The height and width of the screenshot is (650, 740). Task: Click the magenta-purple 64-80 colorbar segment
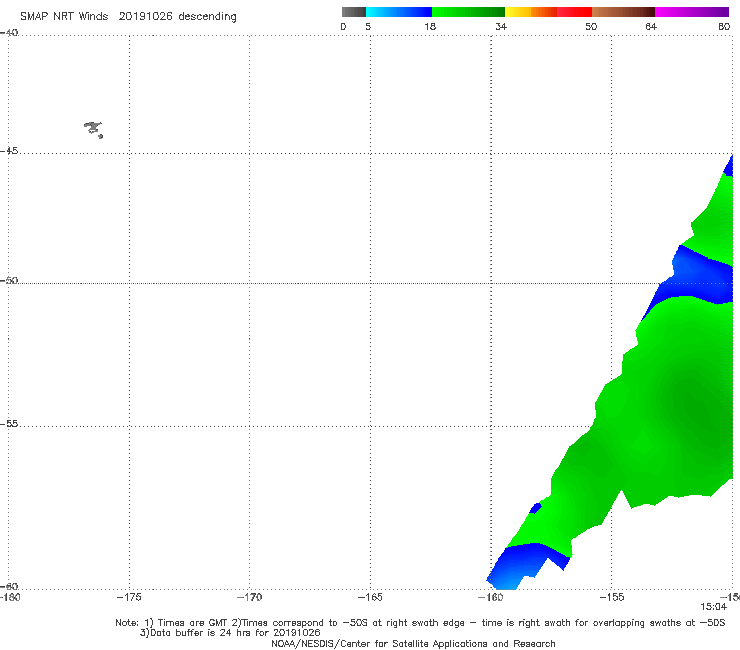(x=692, y=12)
